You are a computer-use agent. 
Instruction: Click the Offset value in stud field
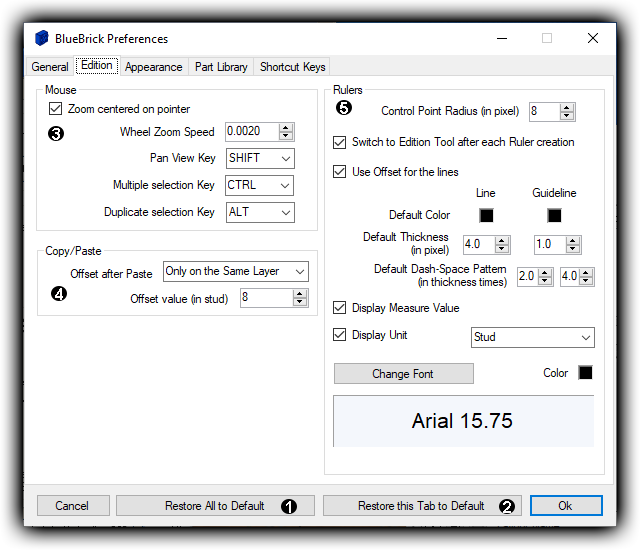(x=267, y=298)
